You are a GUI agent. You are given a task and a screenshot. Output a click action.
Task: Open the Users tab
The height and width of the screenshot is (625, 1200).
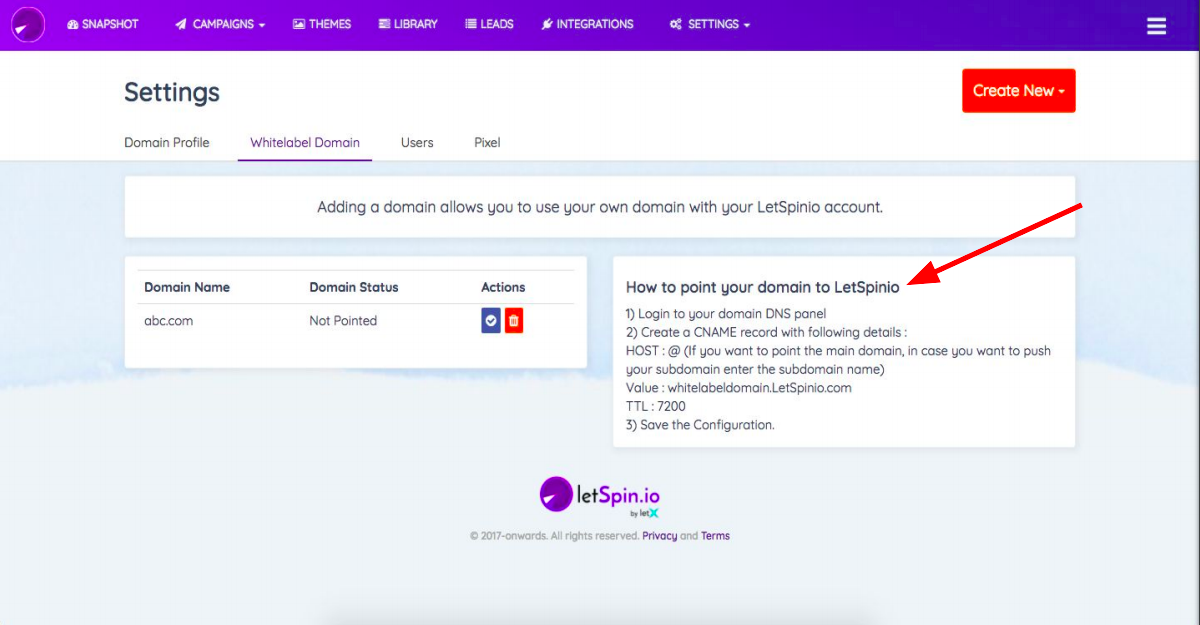coord(417,142)
